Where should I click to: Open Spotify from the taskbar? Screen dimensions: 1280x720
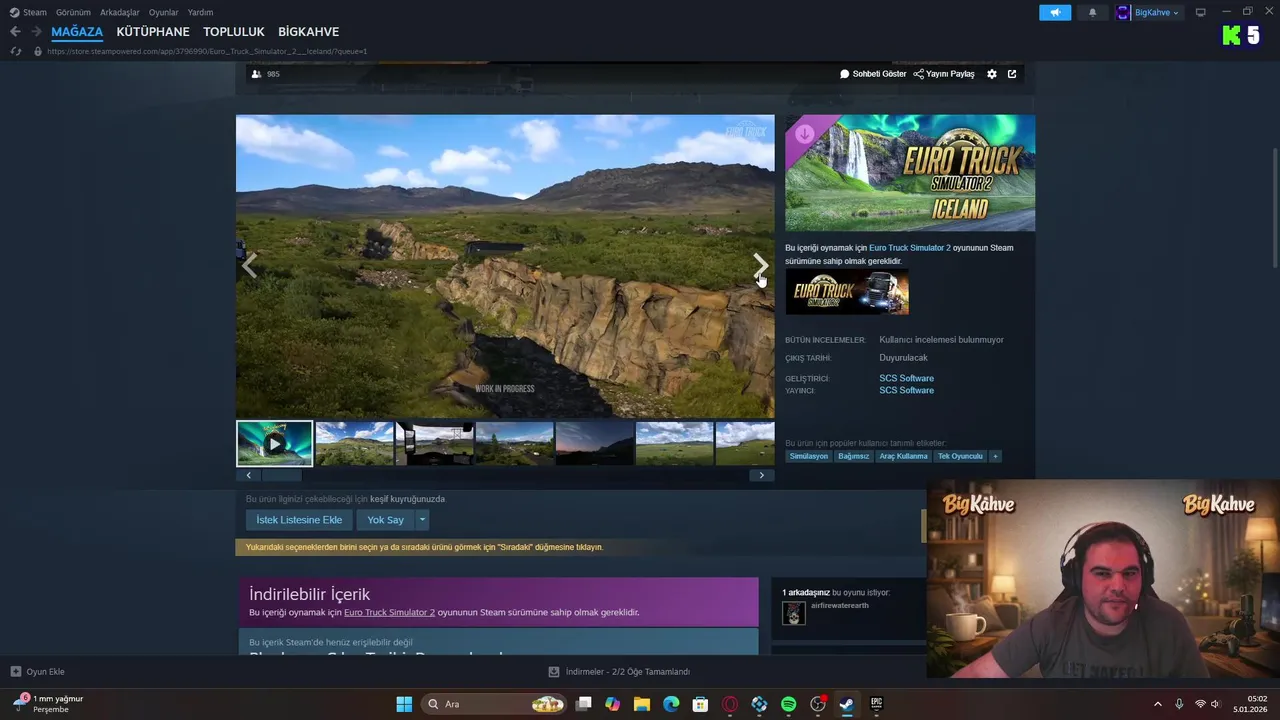click(788, 704)
